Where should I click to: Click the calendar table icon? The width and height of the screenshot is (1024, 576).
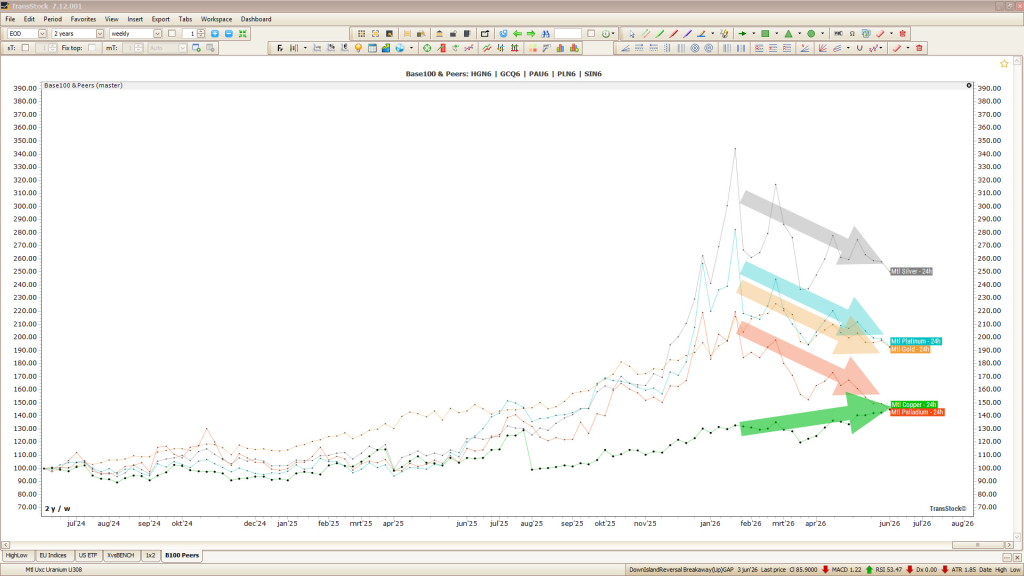(372, 48)
